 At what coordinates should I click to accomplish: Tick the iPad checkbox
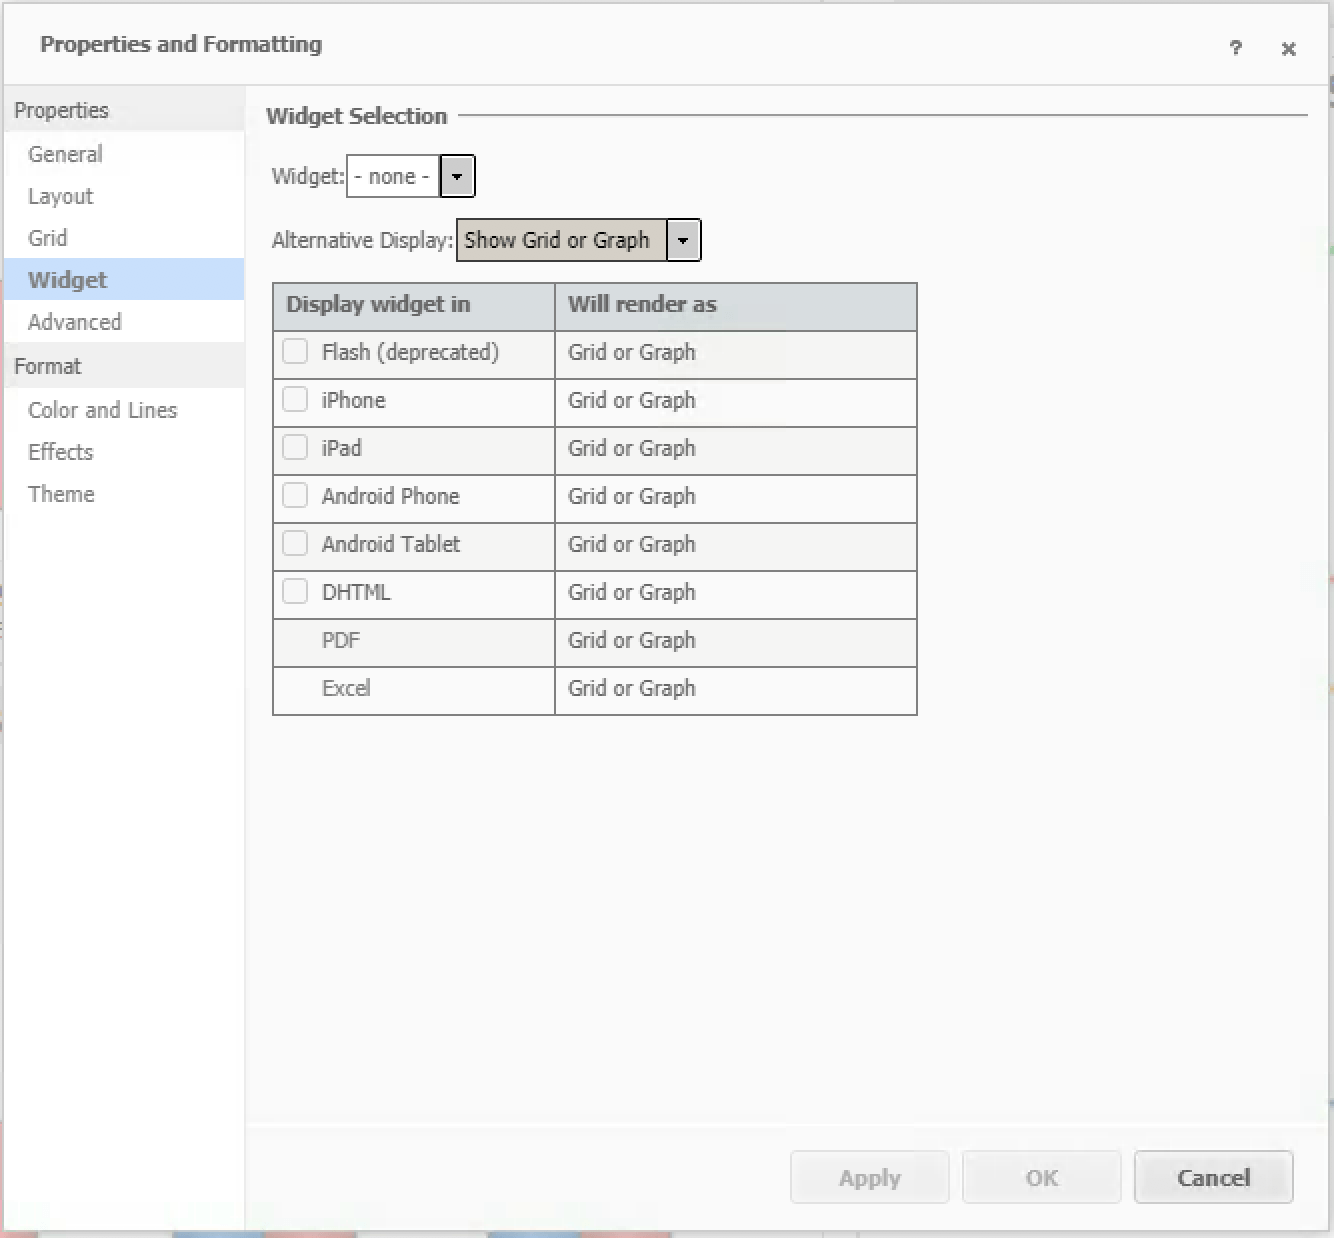(295, 448)
